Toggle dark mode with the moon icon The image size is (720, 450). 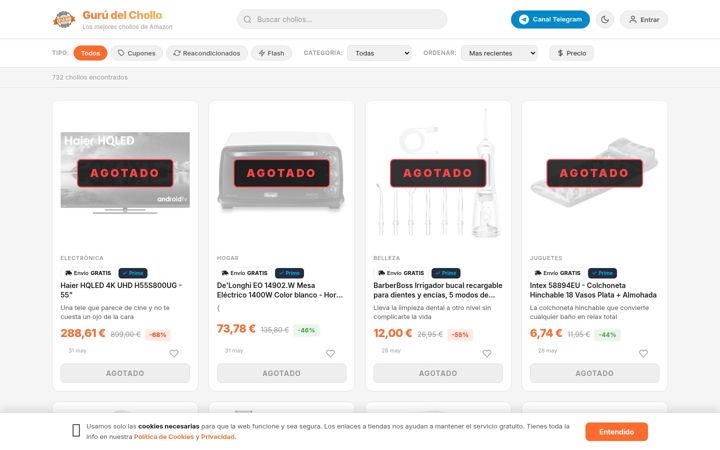(x=605, y=19)
